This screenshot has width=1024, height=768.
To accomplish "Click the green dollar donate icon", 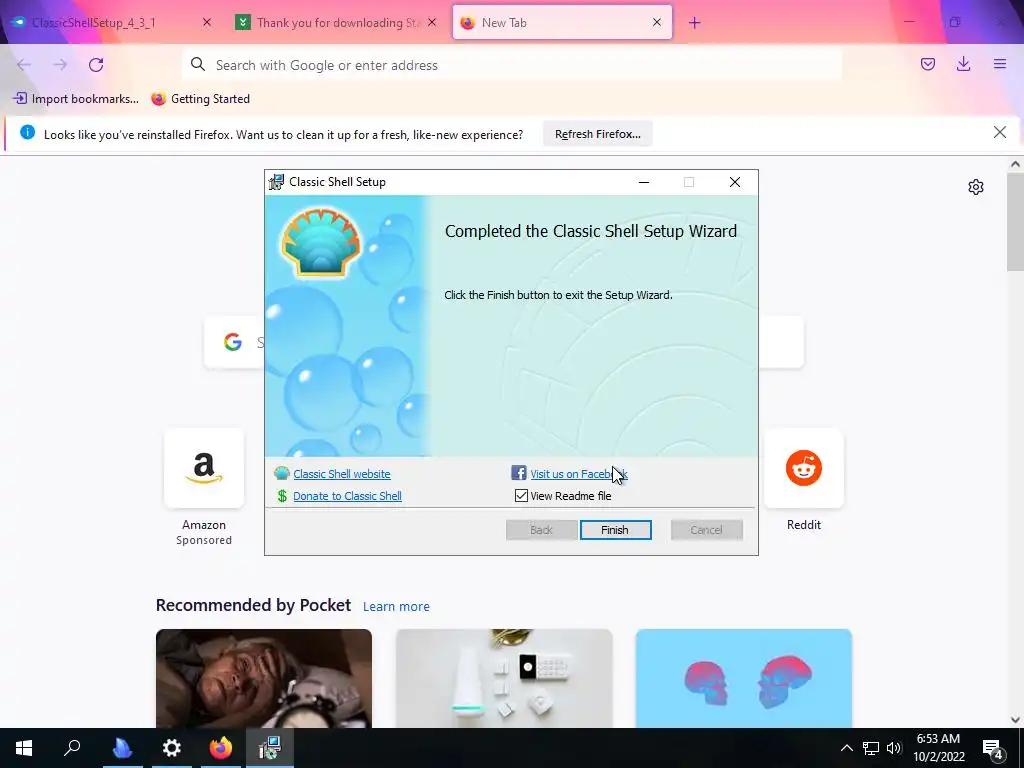I will pos(282,496).
